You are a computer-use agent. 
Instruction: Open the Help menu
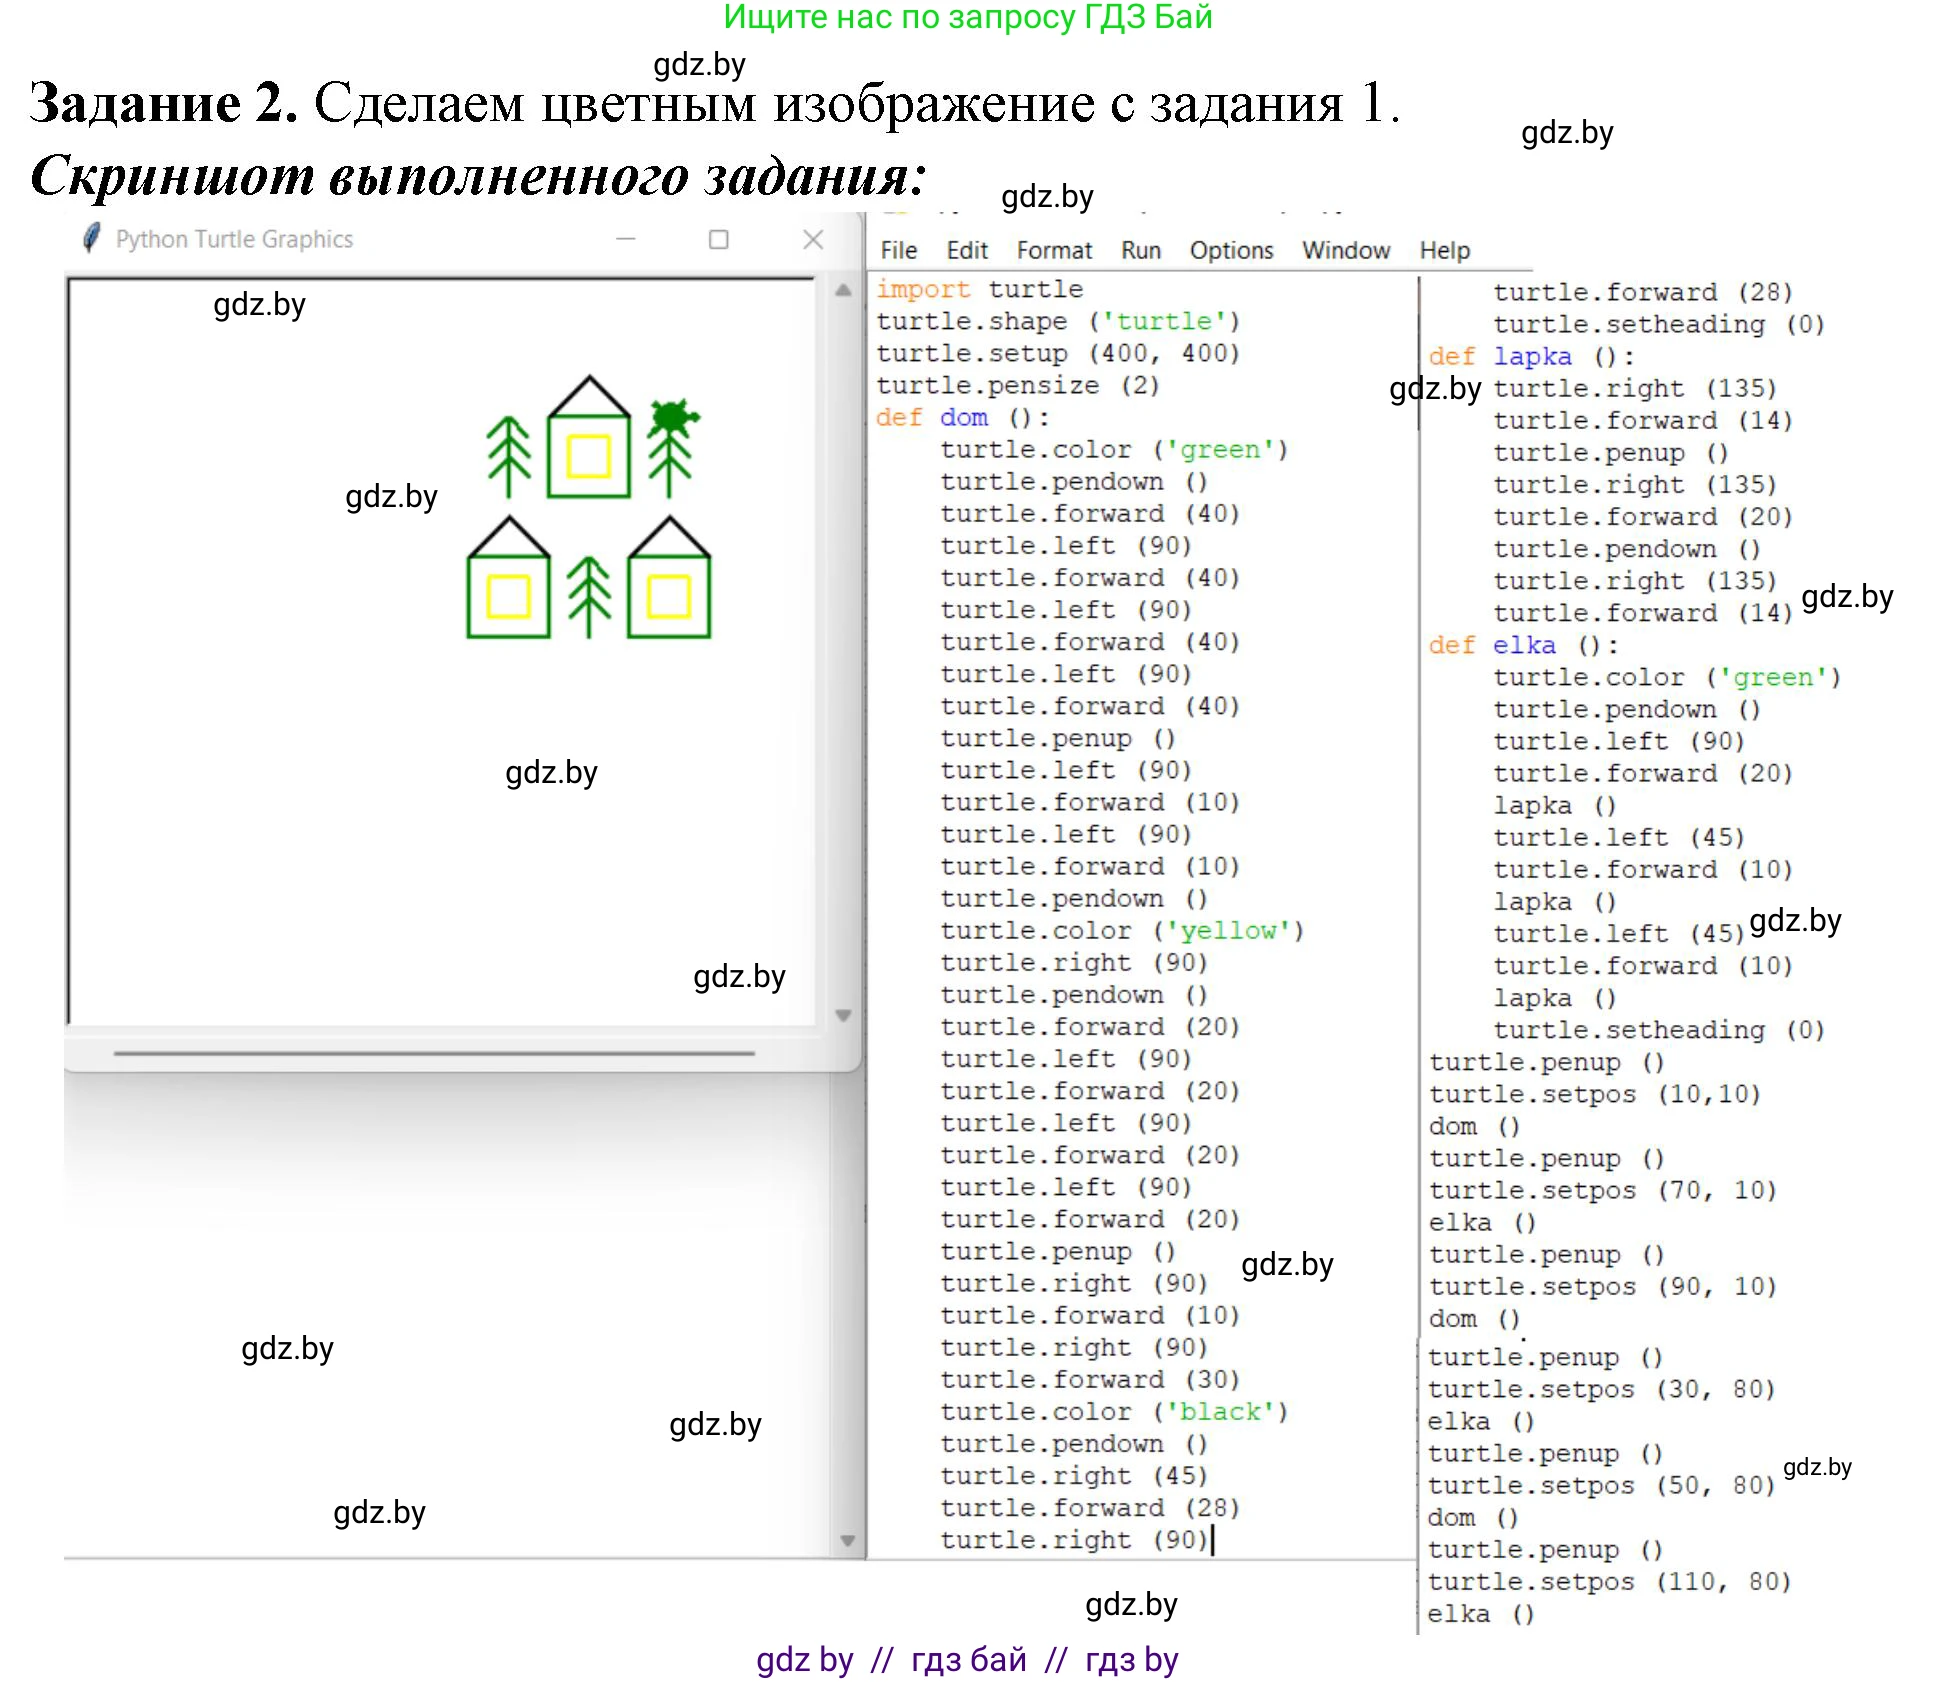1444,249
